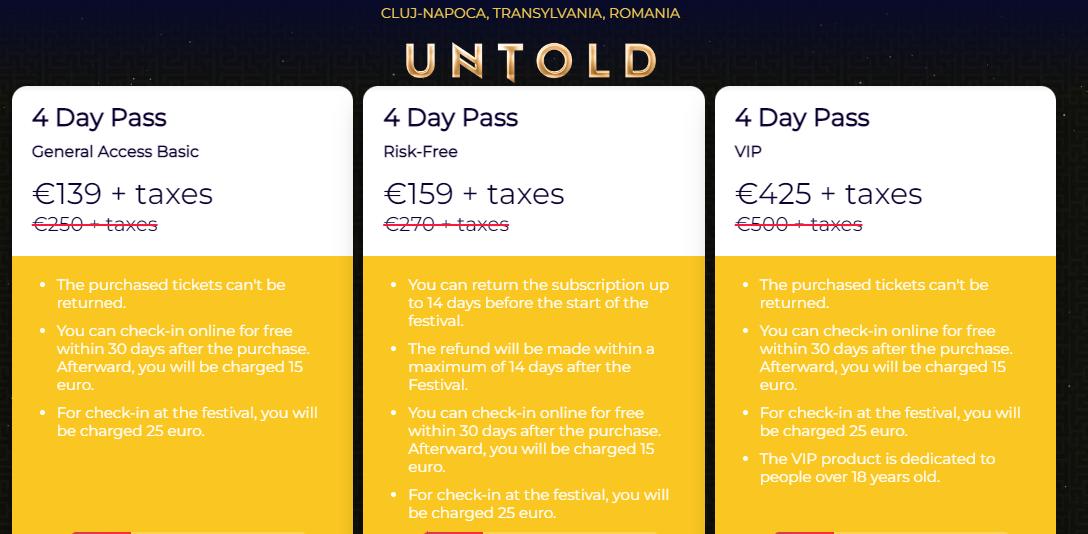Click the VIP over 18 years old note

pos(877,468)
